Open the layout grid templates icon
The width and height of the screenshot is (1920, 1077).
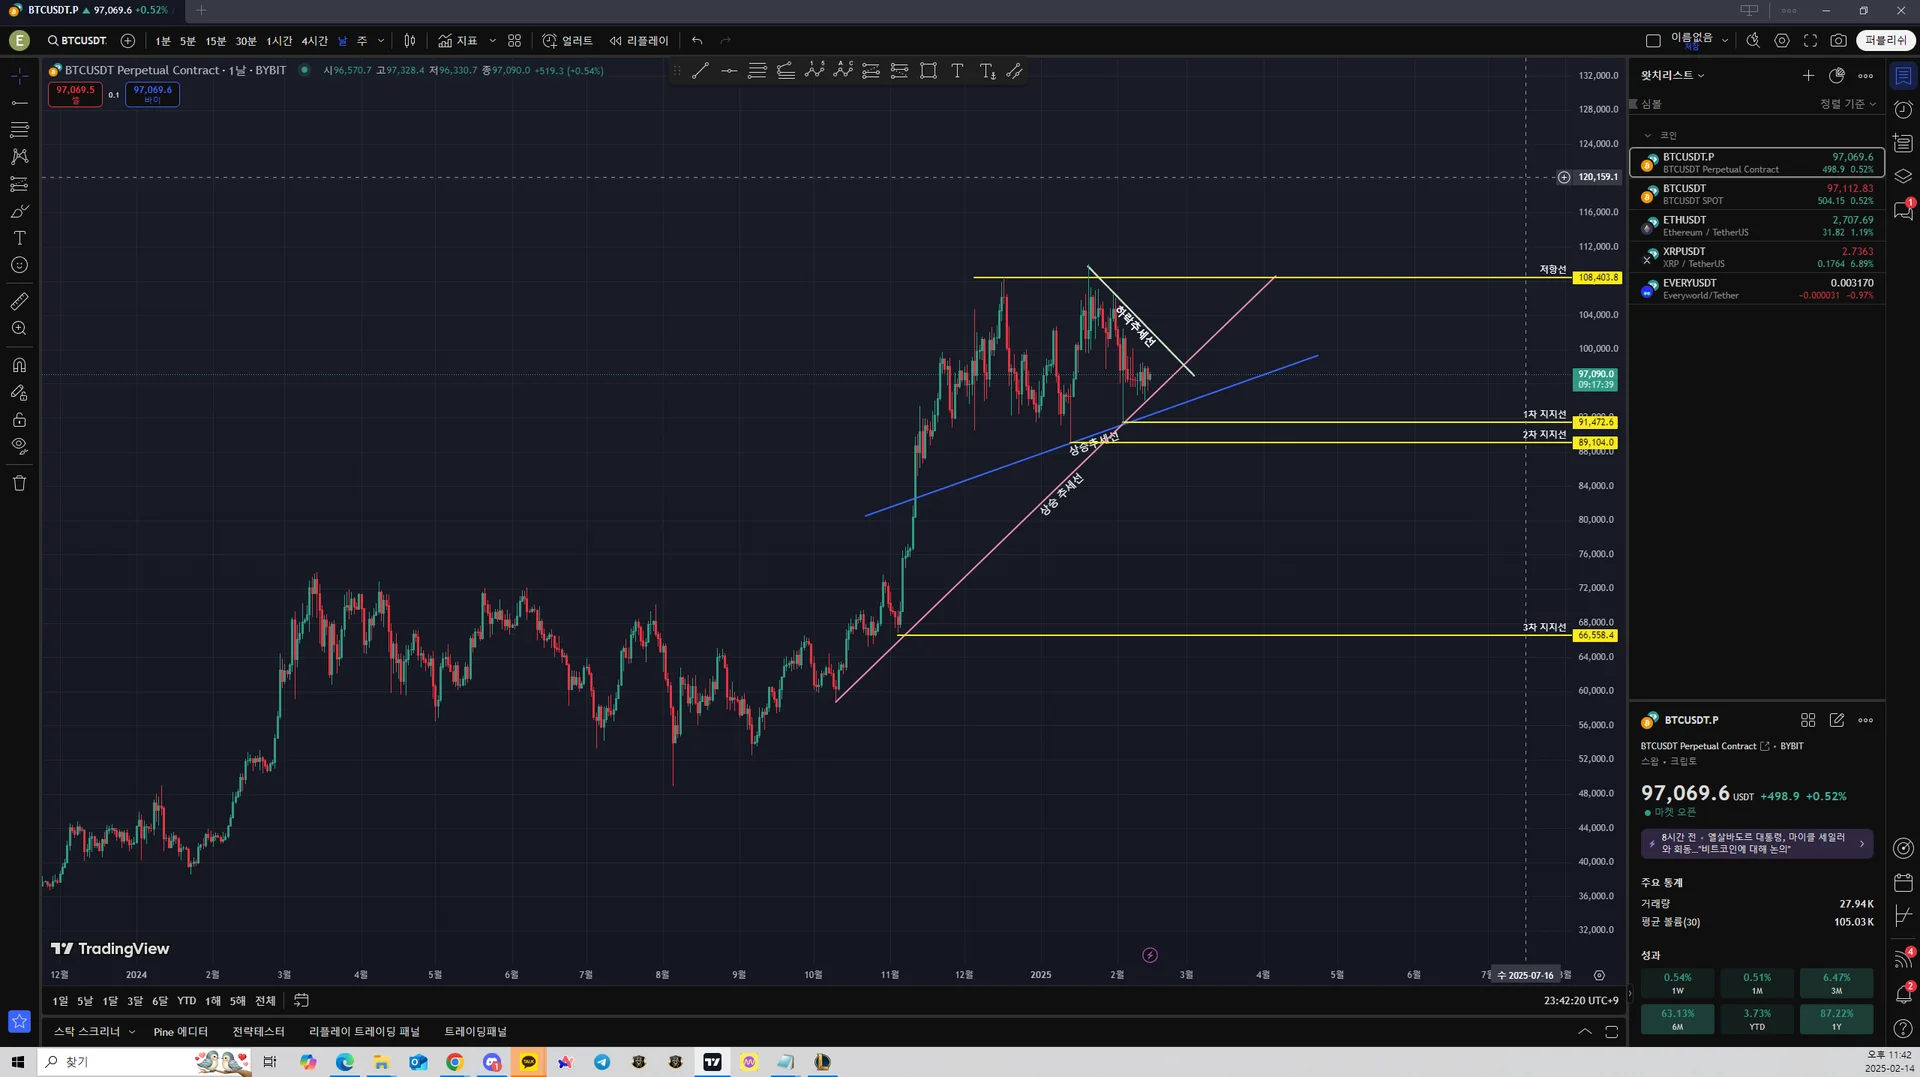click(x=514, y=41)
